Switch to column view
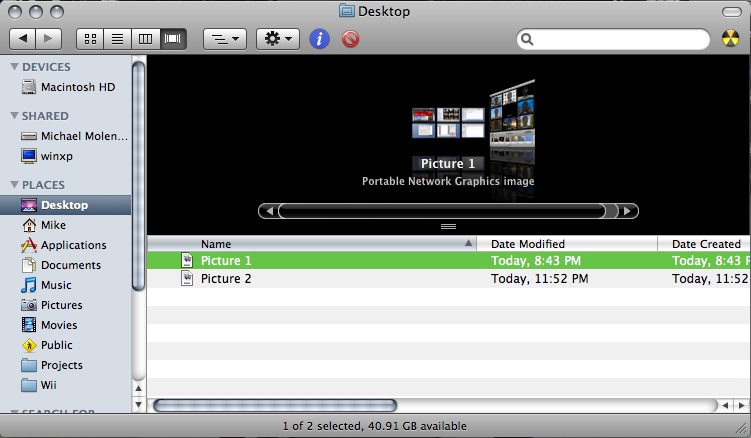 click(x=145, y=39)
